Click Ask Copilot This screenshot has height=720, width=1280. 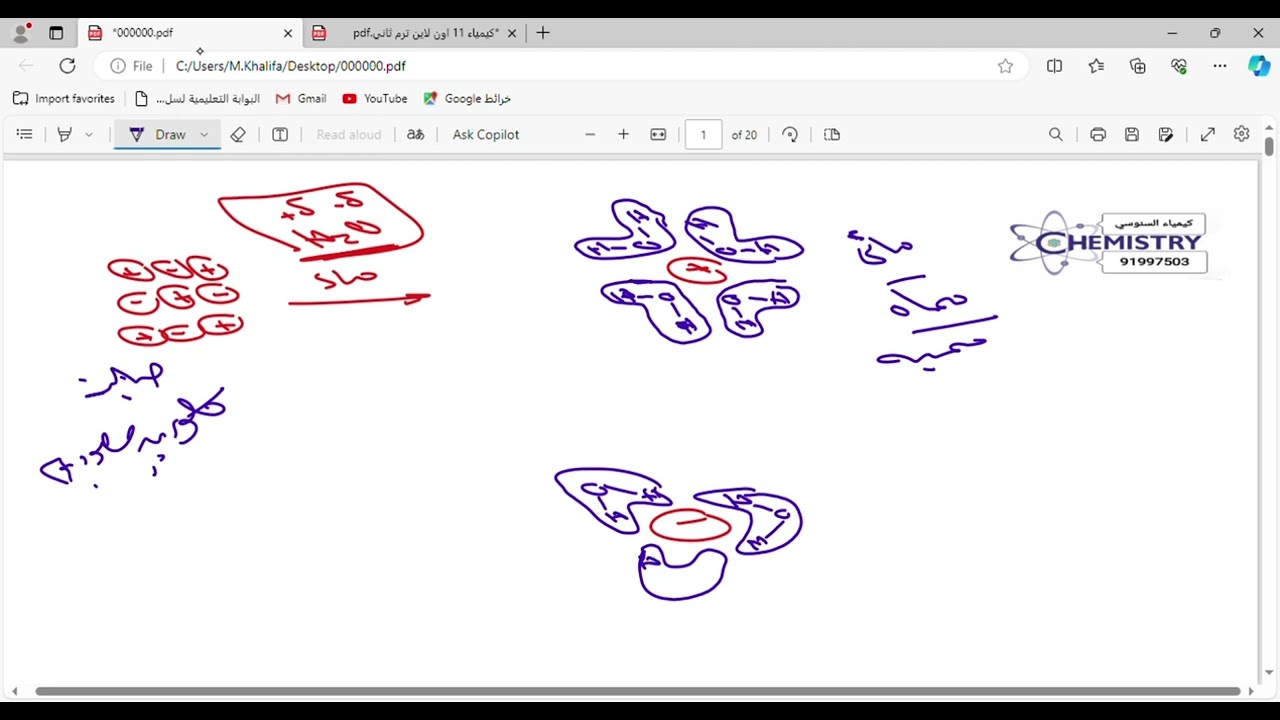pos(486,134)
